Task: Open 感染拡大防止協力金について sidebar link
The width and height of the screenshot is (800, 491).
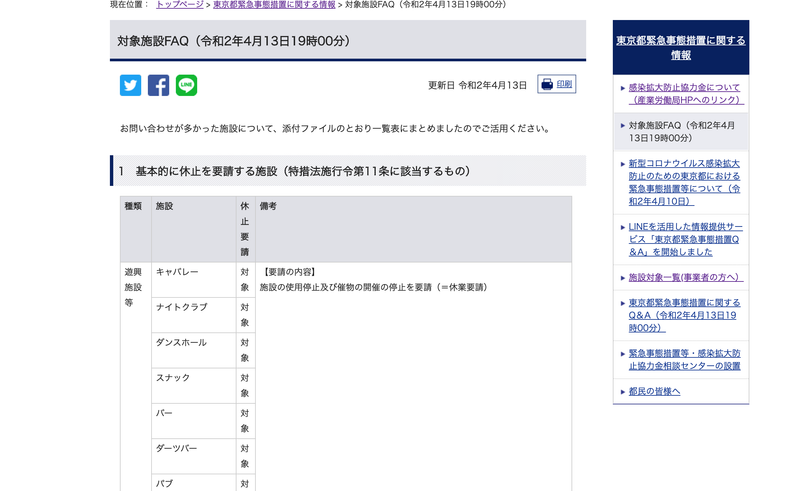Action: pyautogui.click(x=686, y=93)
